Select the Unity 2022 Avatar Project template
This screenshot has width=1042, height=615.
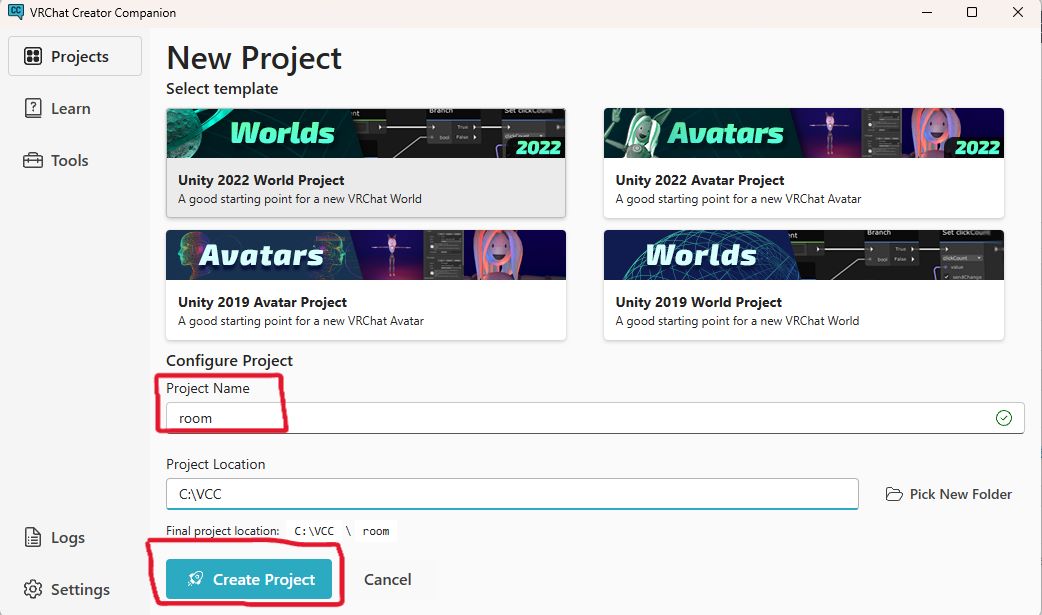click(803, 163)
